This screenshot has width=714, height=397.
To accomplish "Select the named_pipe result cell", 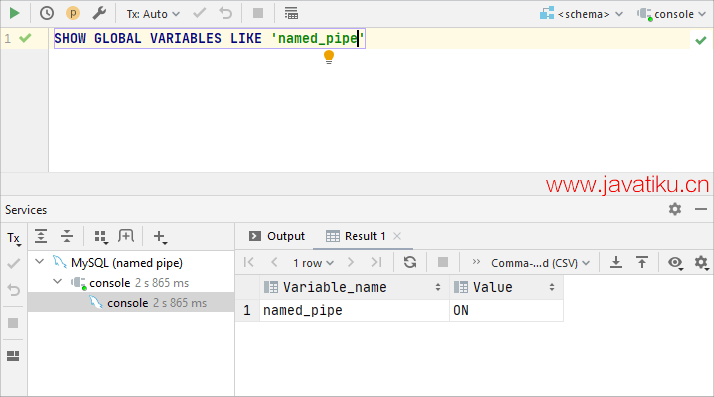I will point(354,310).
